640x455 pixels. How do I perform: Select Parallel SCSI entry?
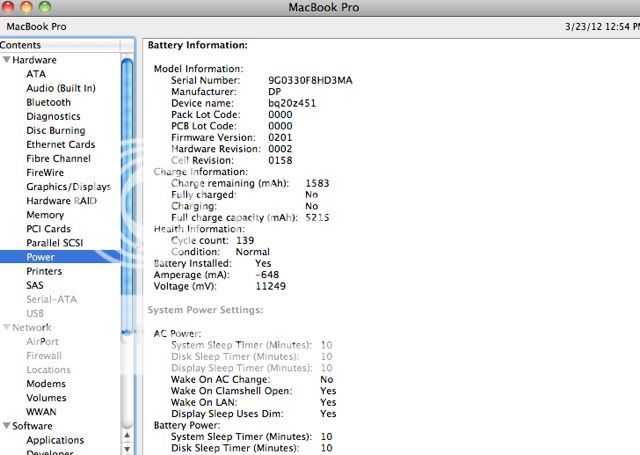(x=54, y=243)
